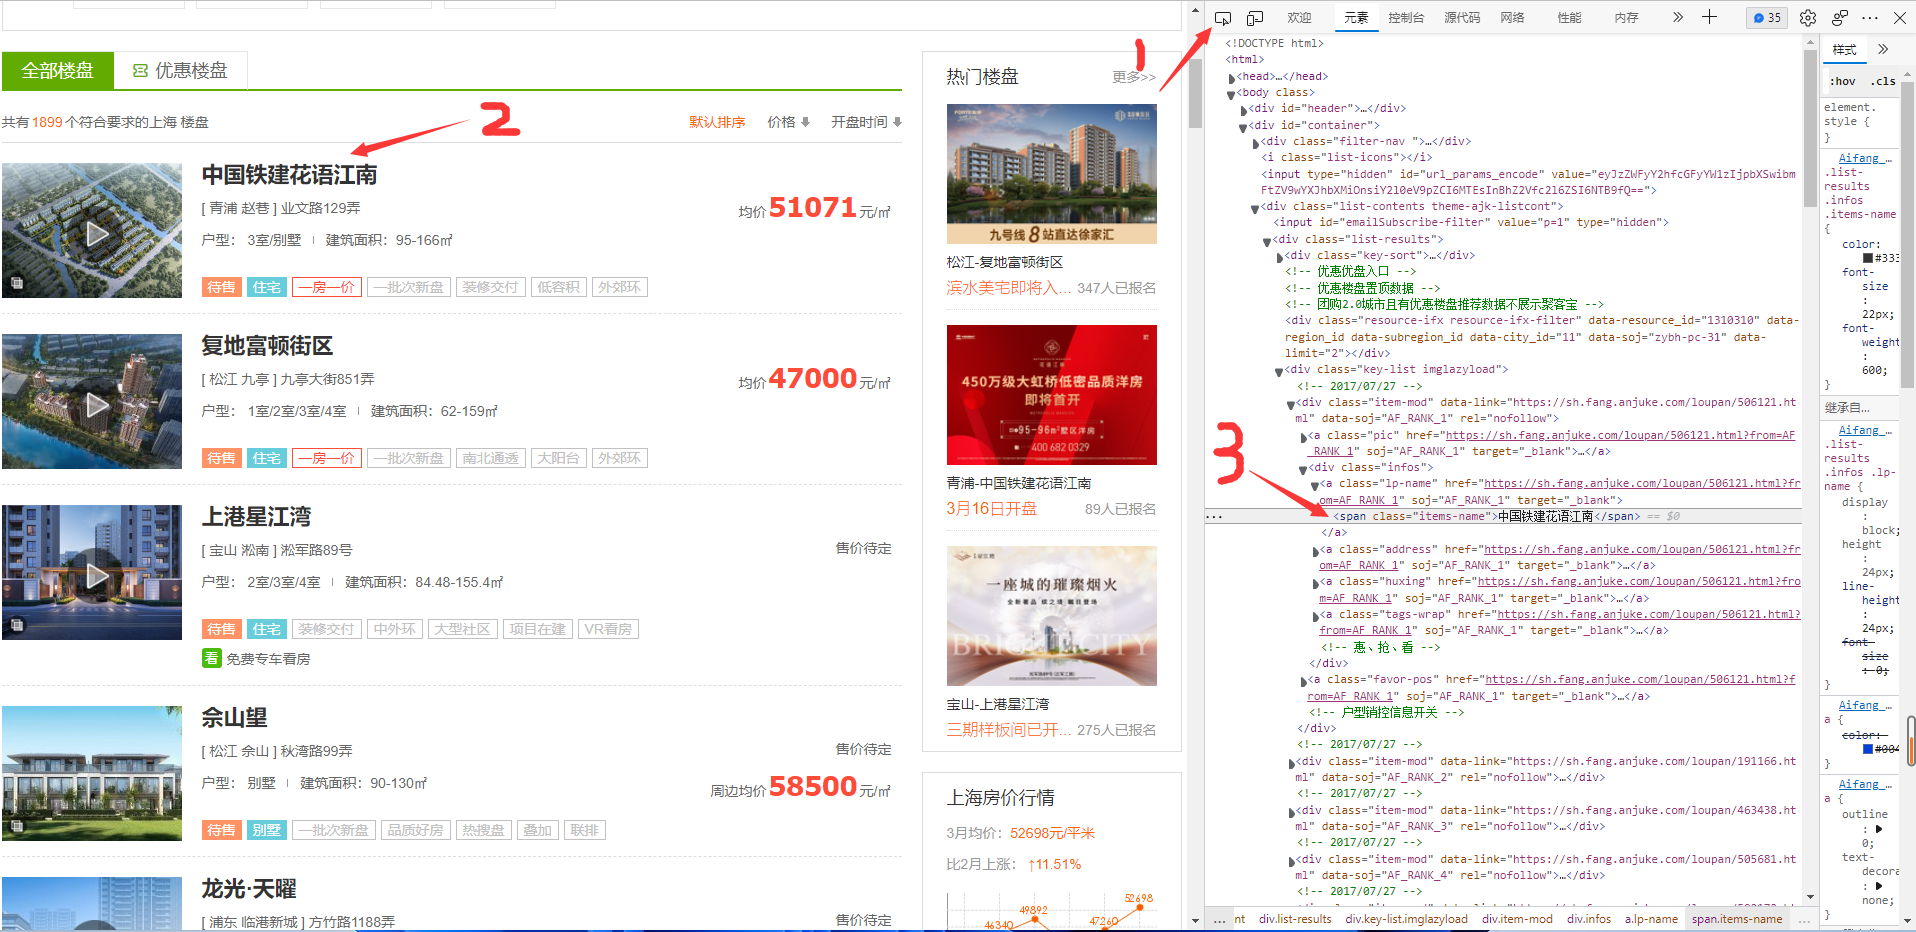1916x932 pixels.
Task: Collapse the div id="container" node
Action: [x=1244, y=126]
